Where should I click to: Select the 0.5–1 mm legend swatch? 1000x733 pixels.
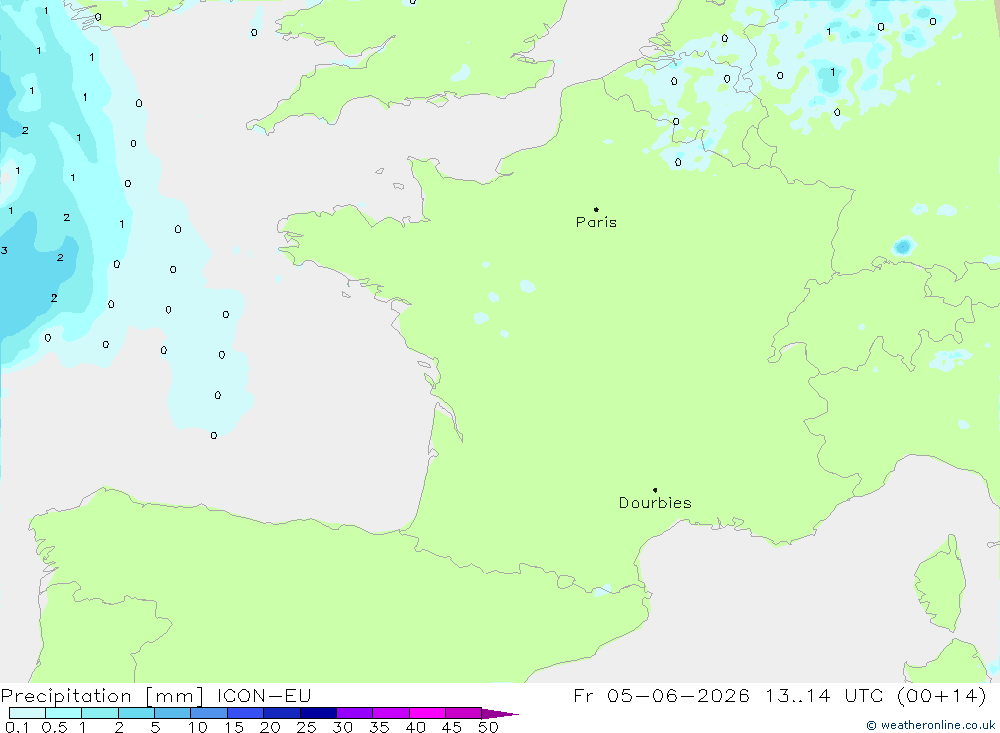pos(64,713)
